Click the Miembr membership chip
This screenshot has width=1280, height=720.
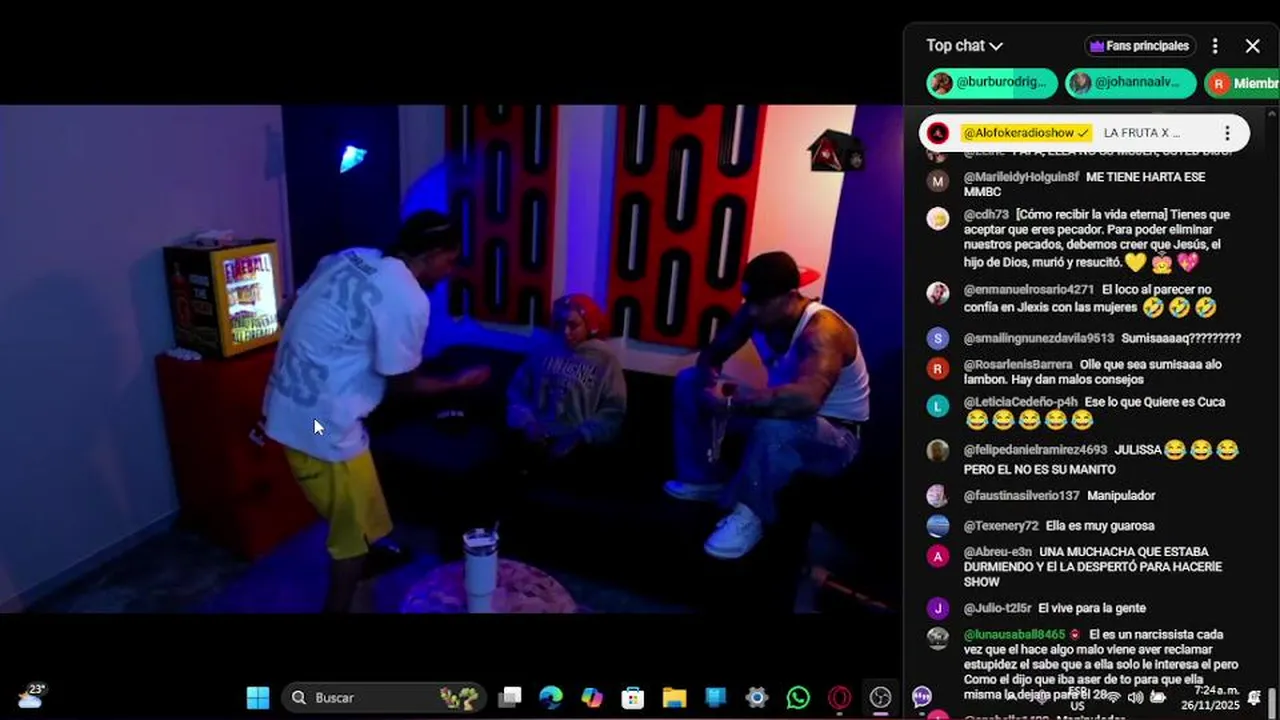click(1242, 83)
